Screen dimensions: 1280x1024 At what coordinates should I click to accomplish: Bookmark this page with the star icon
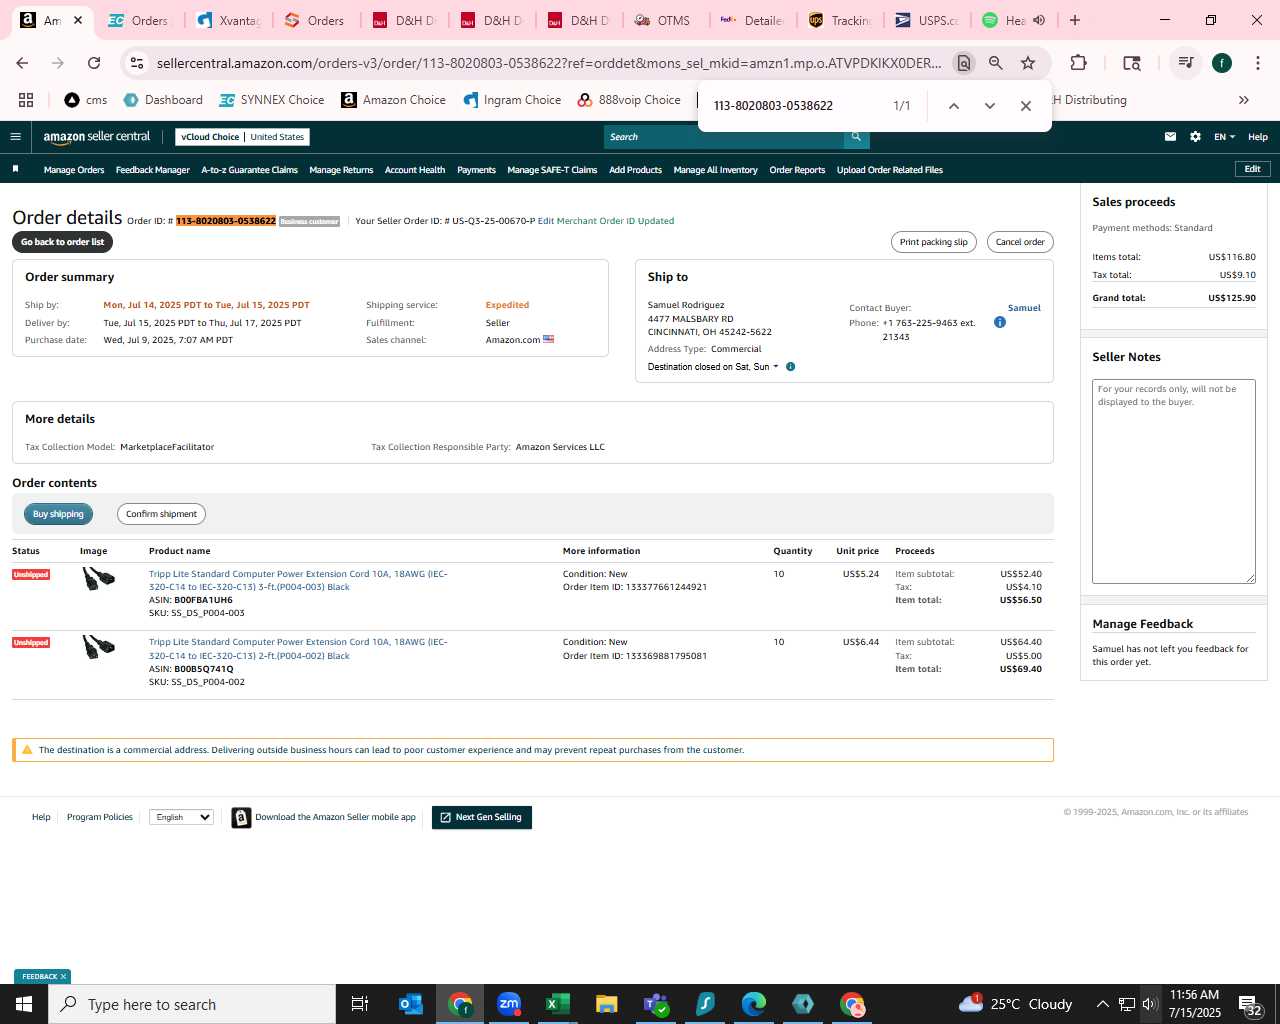(x=1028, y=63)
